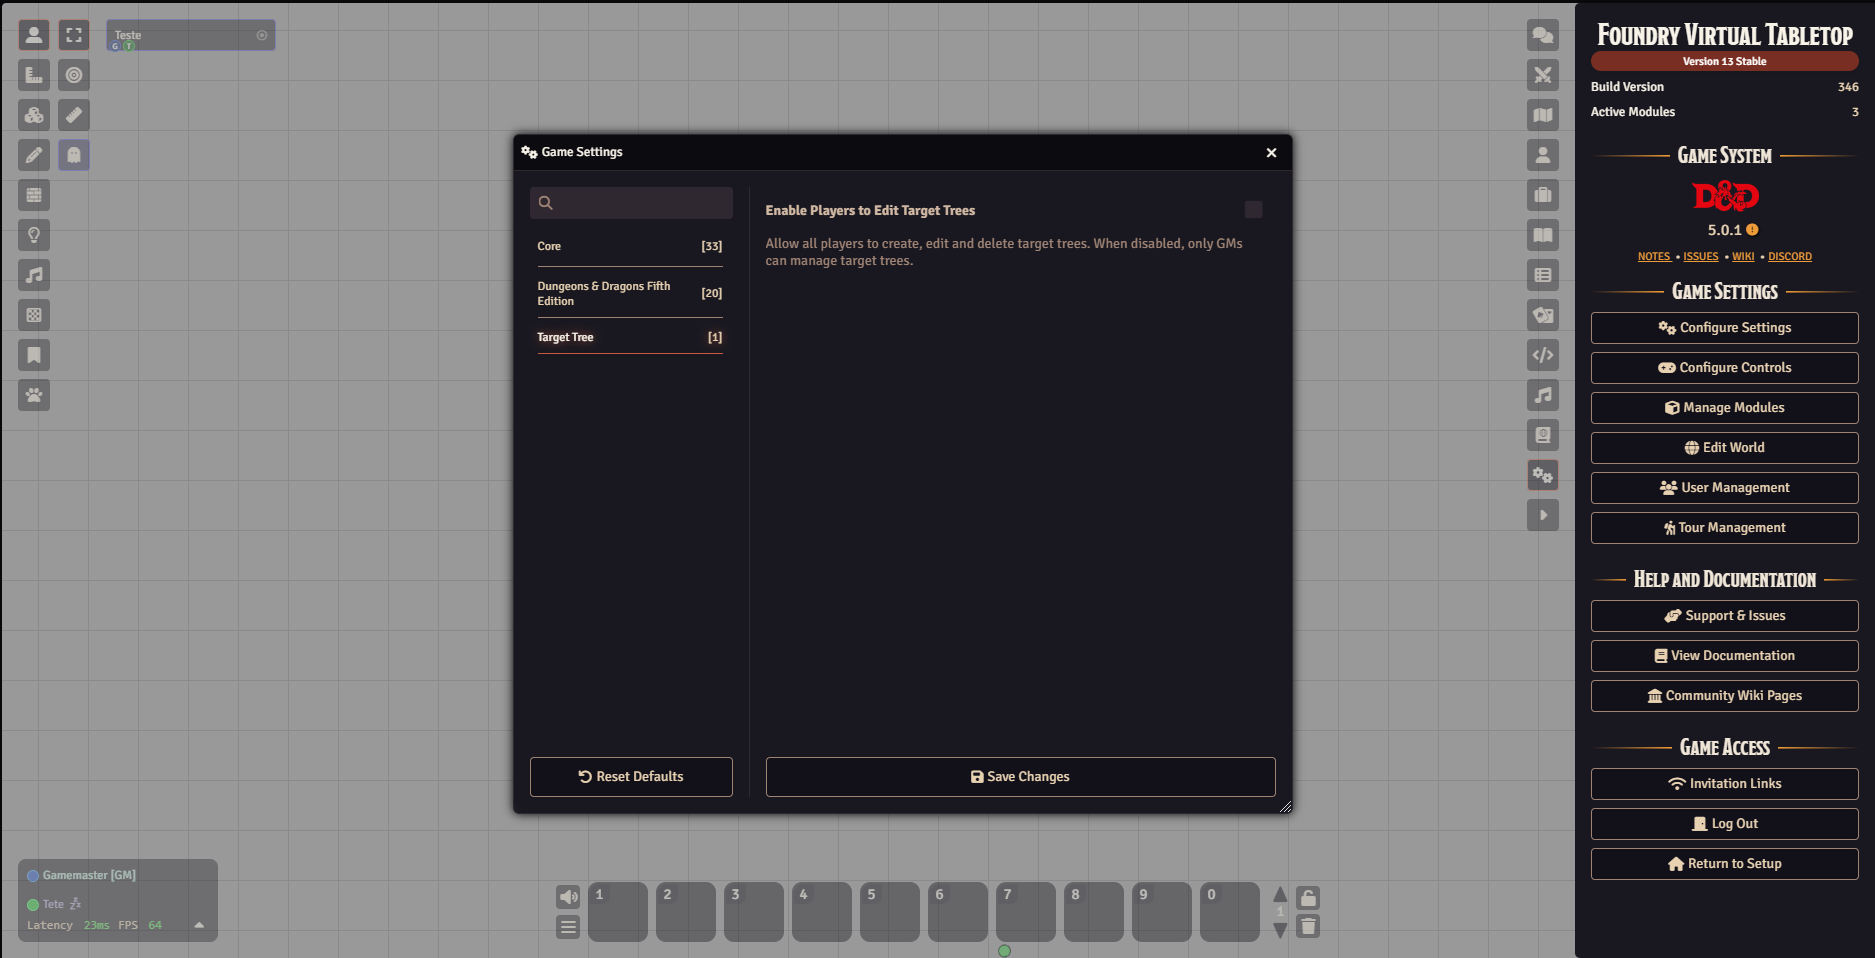Click macro hotbar slot 1
This screenshot has height=958, width=1875.
tap(618, 912)
